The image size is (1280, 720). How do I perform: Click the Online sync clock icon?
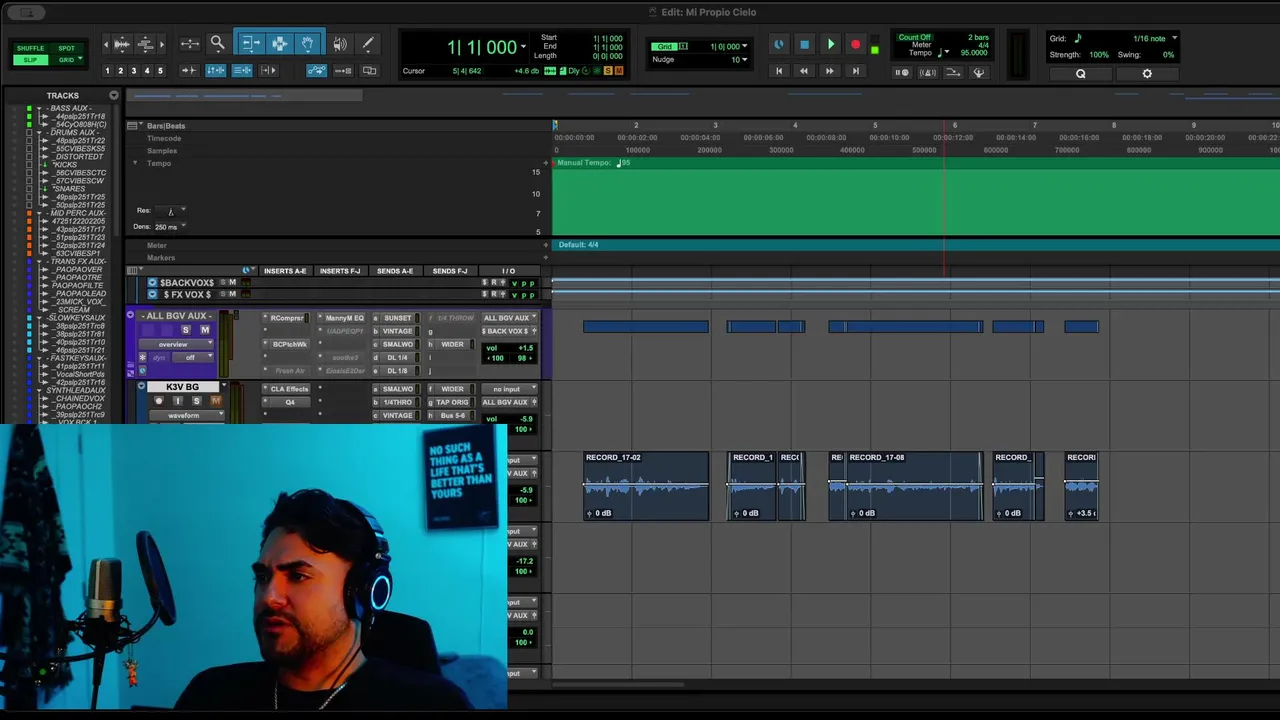[x=779, y=45]
